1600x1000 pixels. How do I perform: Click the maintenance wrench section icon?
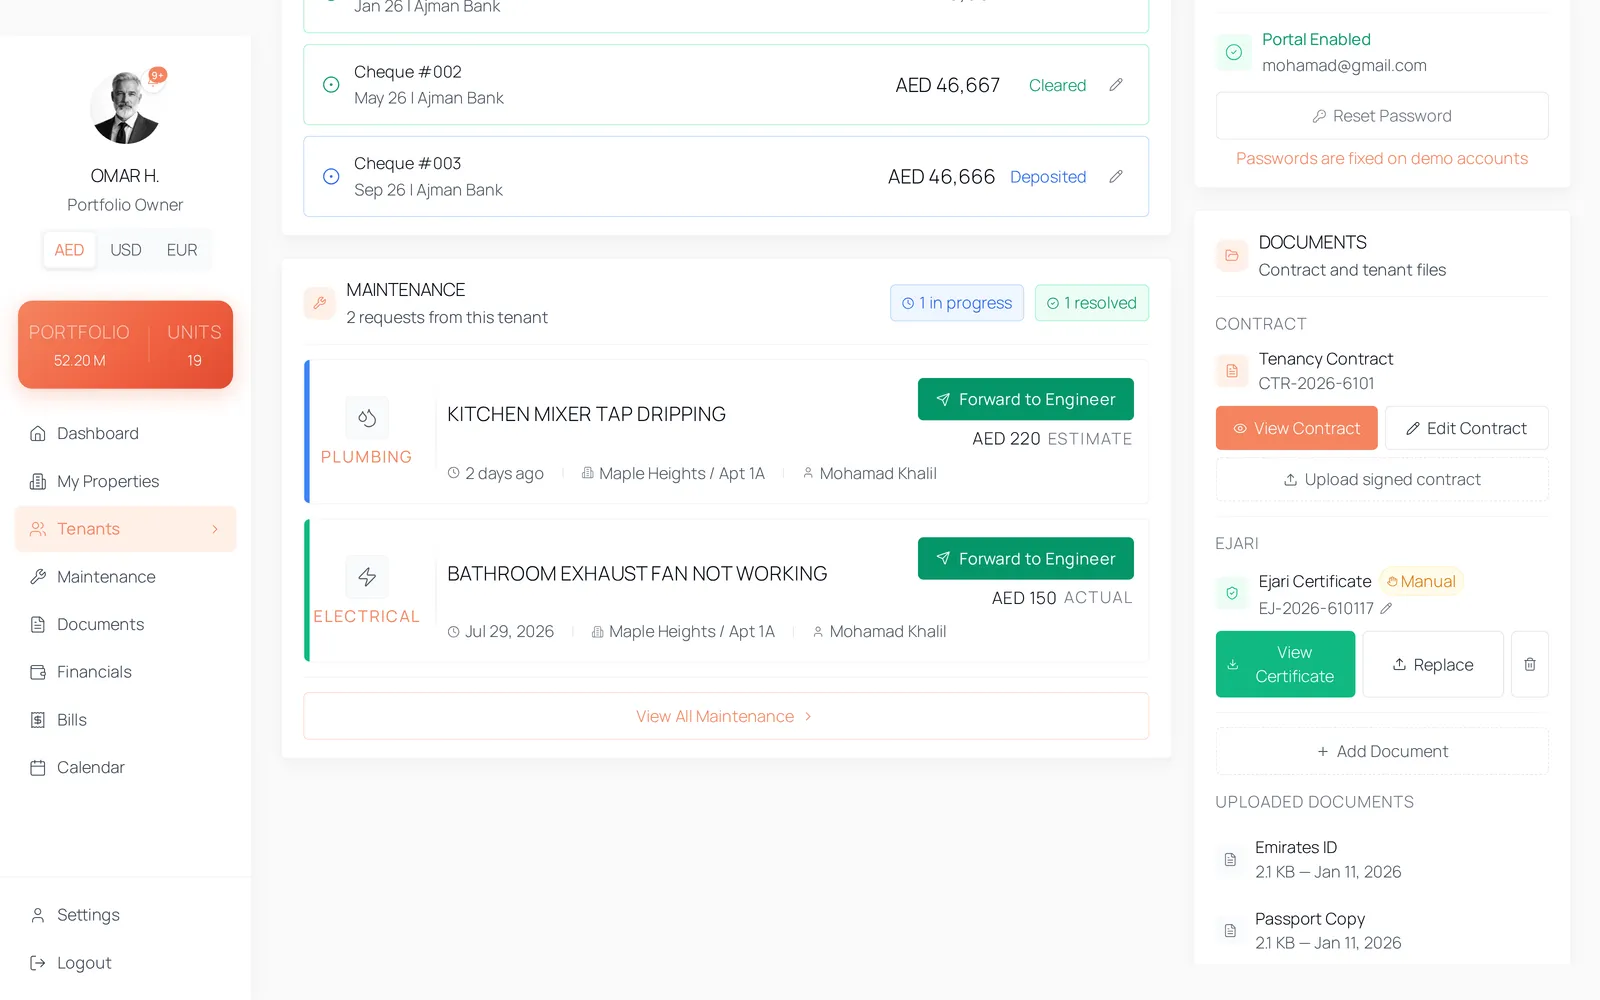click(320, 303)
